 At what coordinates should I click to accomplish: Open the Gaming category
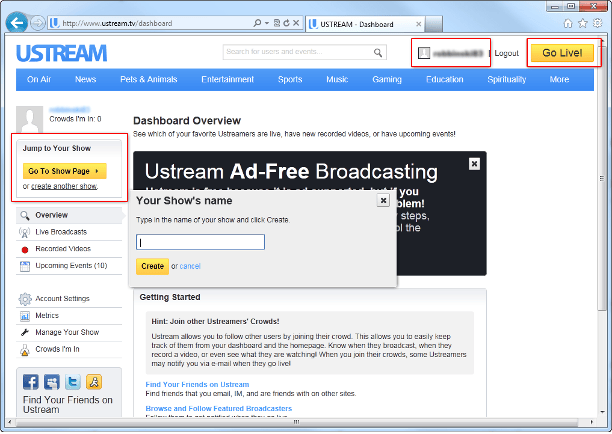387,80
